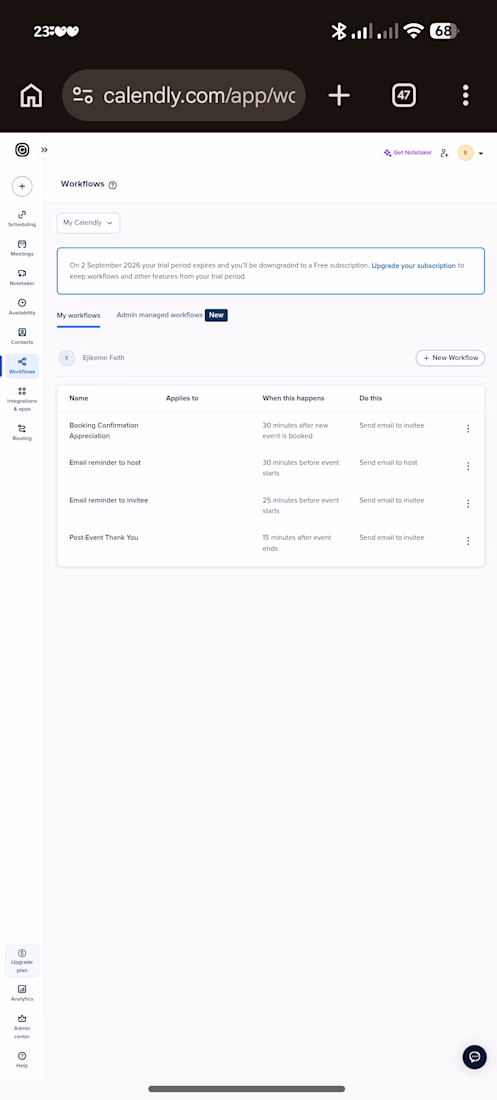Tap the calendly.com address bar
Image resolution: width=497 pixels, height=1100 pixels.
[184, 95]
